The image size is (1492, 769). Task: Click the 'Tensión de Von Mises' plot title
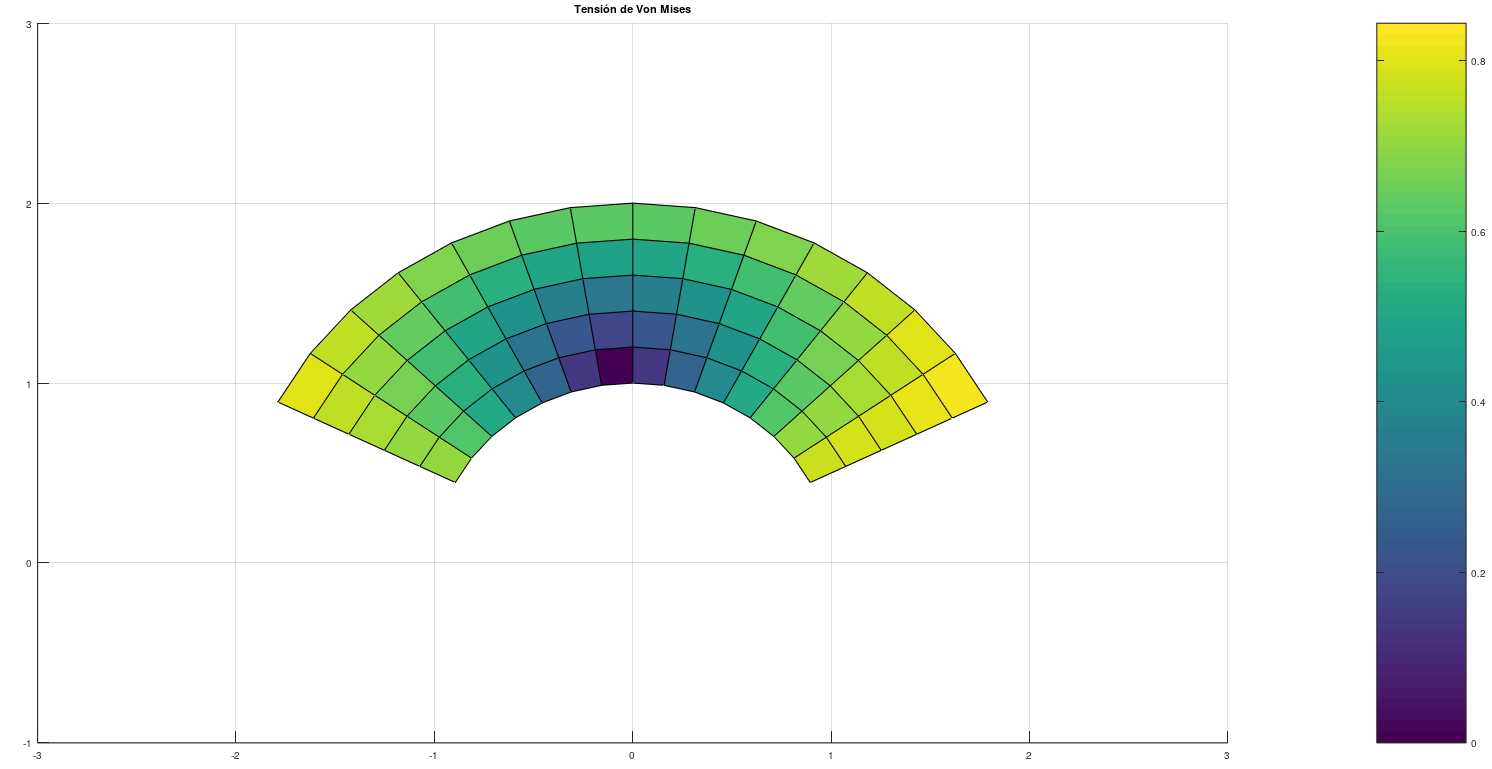632,9
